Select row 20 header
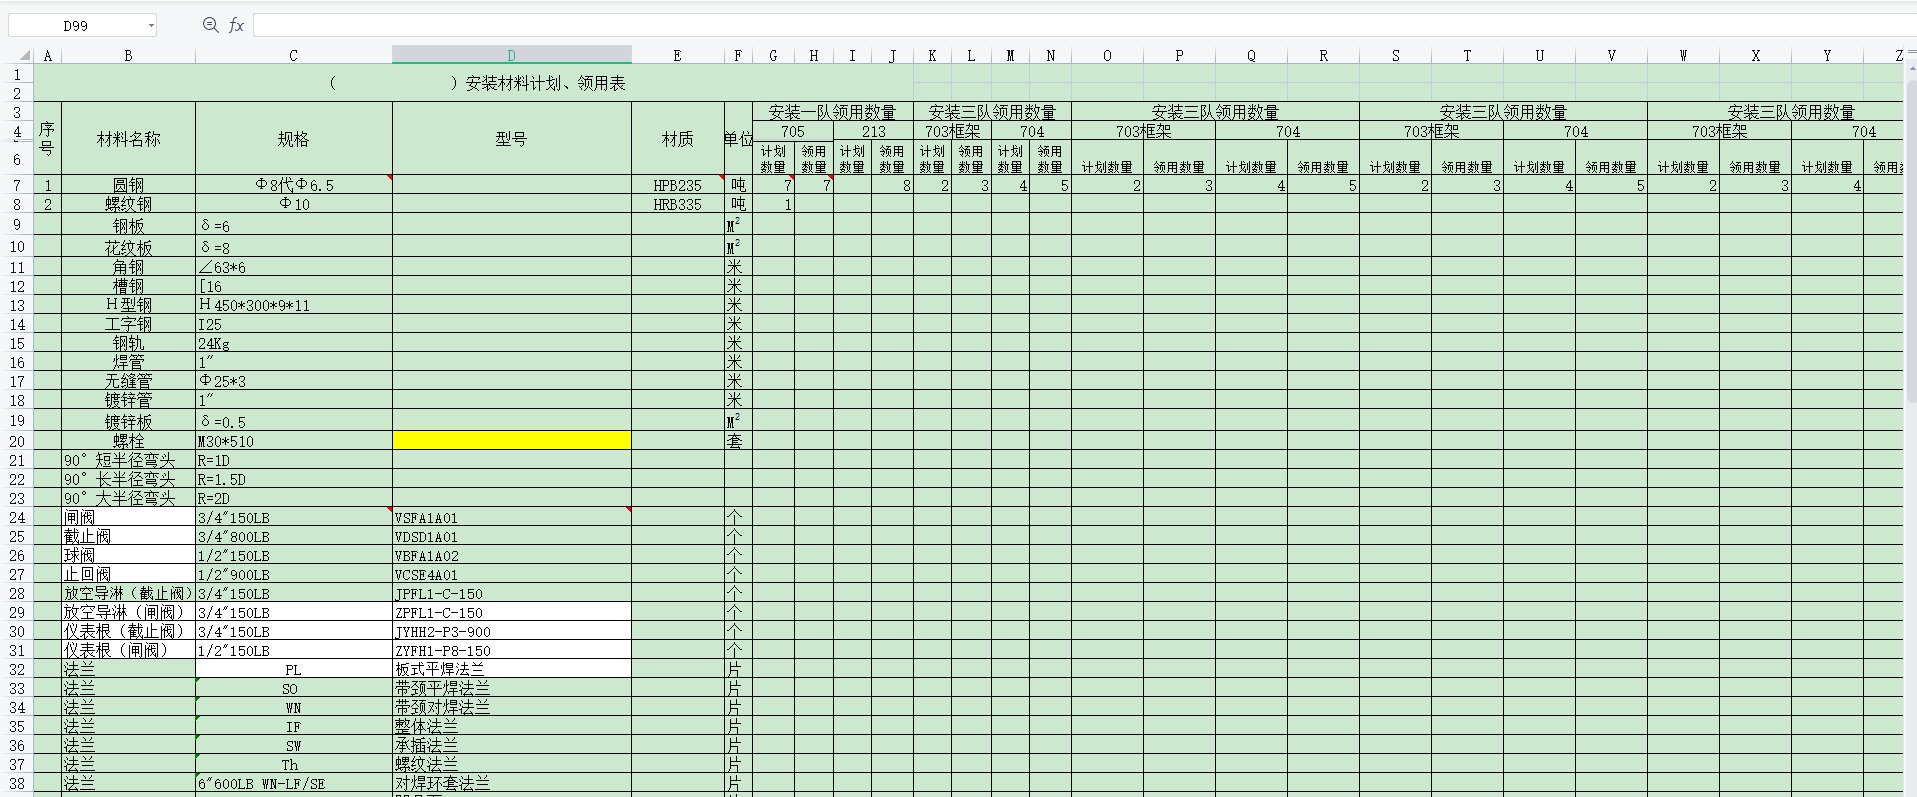Screen dimensions: 1917x797 [17, 441]
